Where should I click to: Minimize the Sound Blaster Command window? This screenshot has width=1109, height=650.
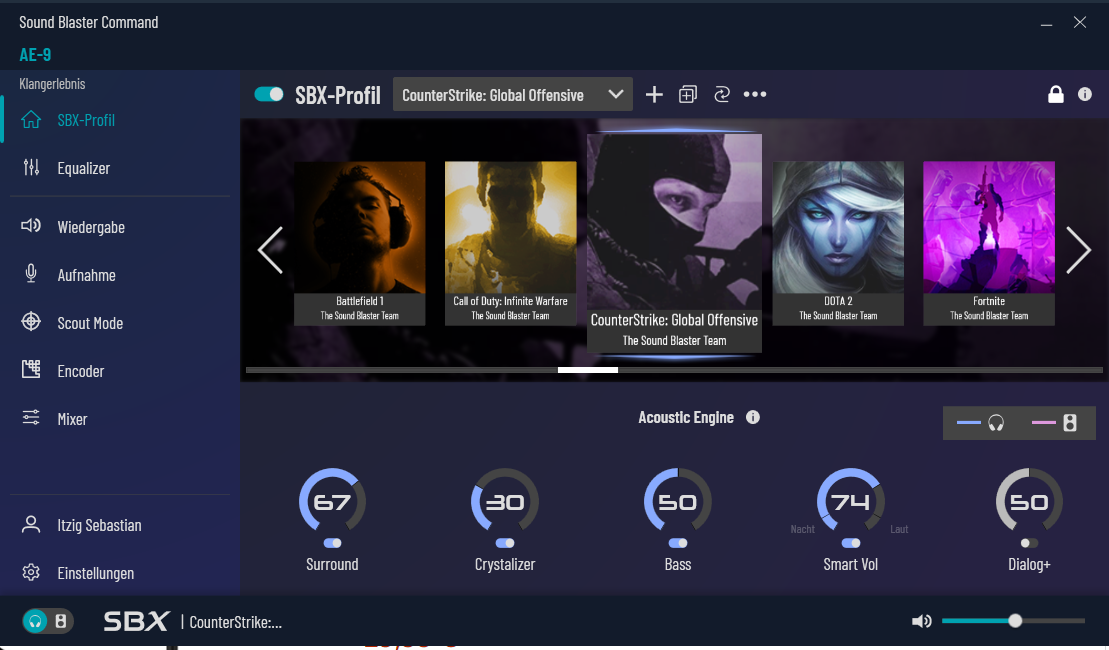[x=1046, y=23]
